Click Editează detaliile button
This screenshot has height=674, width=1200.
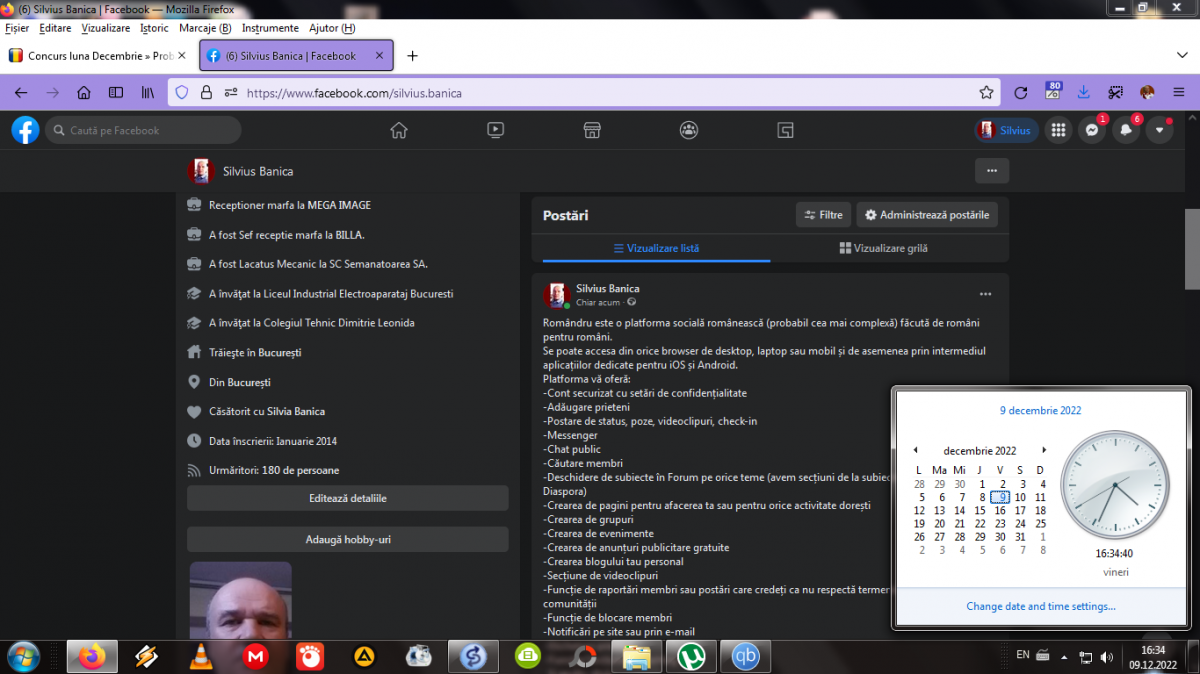point(347,498)
